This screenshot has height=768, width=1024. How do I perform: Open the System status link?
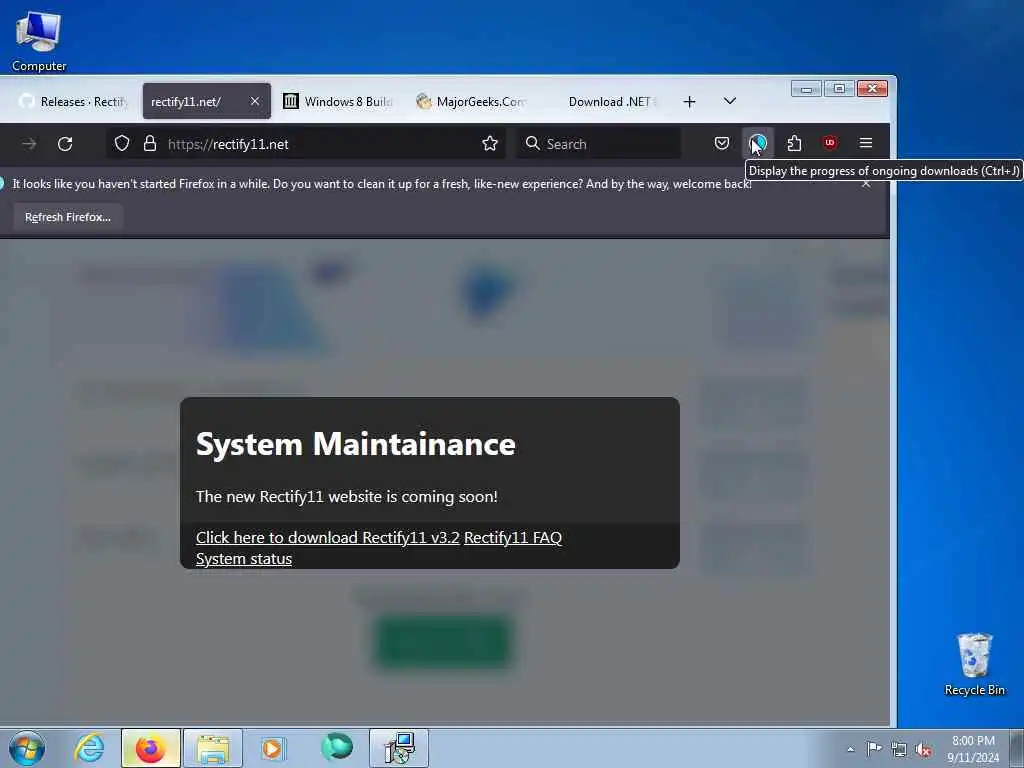pos(244,559)
